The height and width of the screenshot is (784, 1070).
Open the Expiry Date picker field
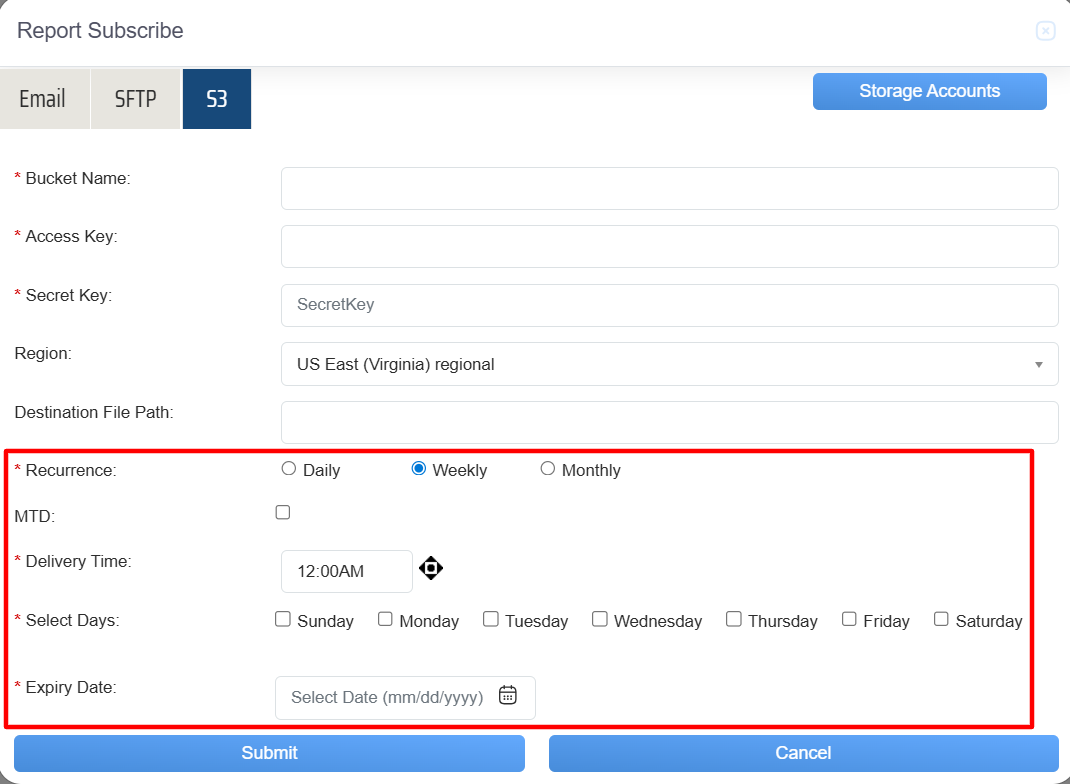390,697
